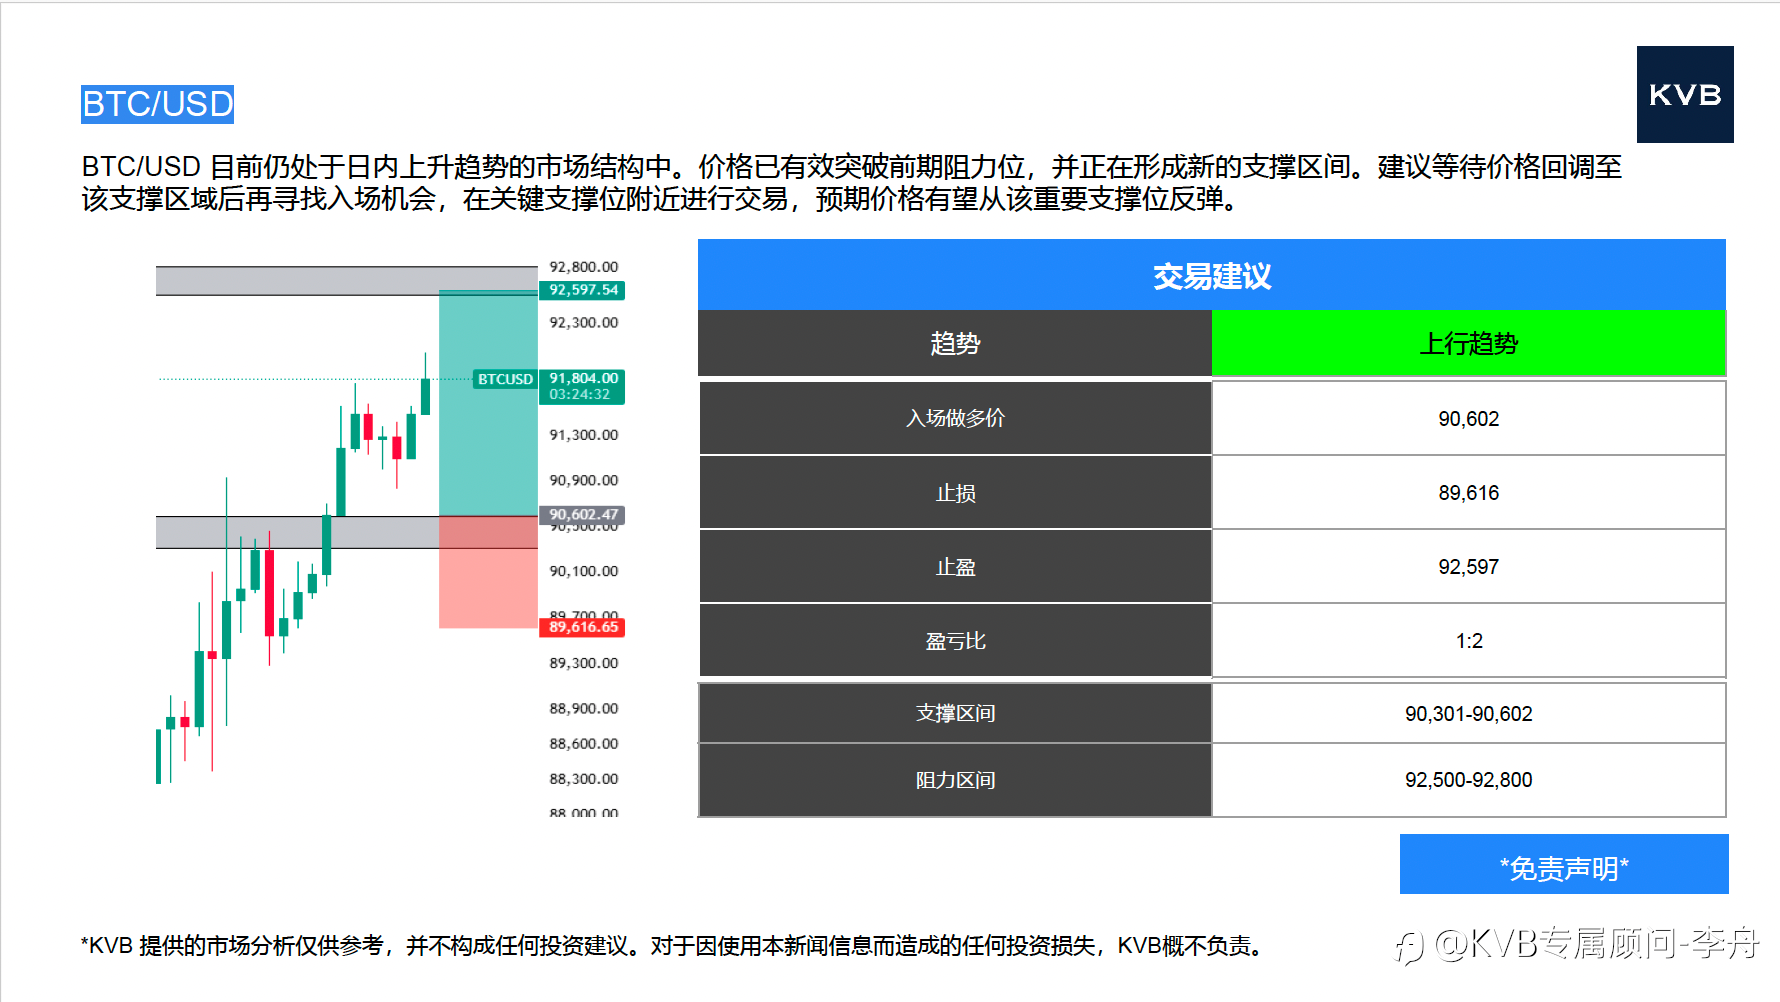Viewport: 1780px width, 1002px height.
Task: Open the 免责声明 disclaimer button
Action: [1564, 865]
